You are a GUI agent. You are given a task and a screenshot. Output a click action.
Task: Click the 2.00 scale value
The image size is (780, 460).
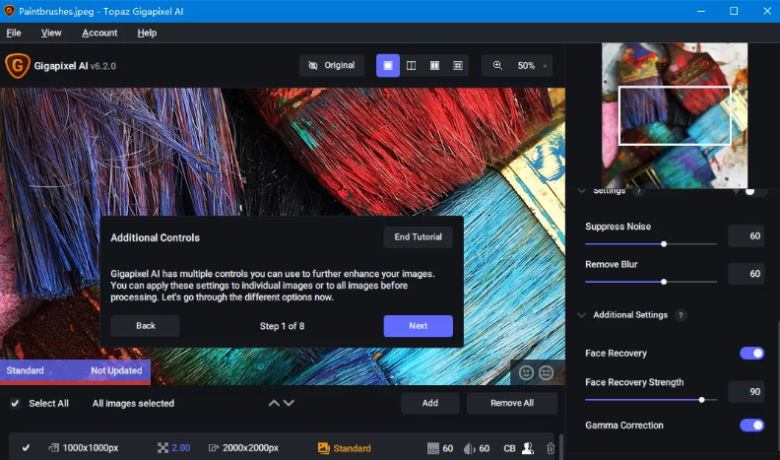coord(181,448)
